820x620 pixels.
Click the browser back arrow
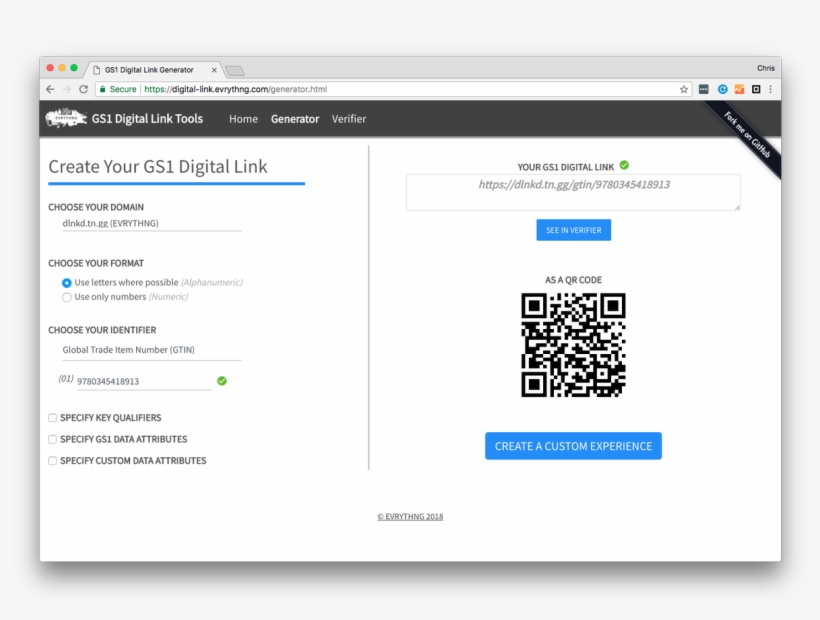pyautogui.click(x=48, y=88)
